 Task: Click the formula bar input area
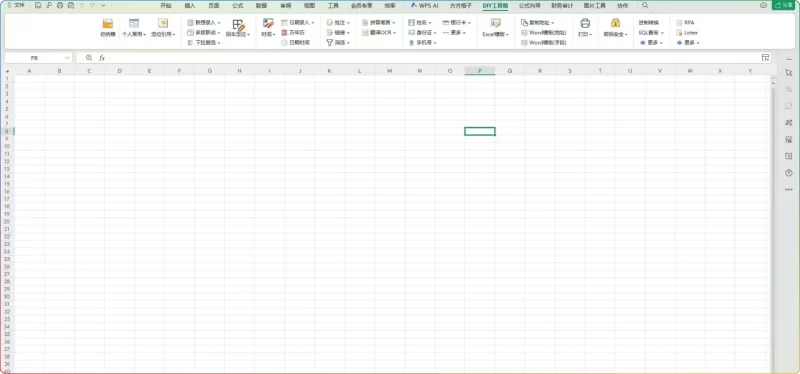click(434, 58)
